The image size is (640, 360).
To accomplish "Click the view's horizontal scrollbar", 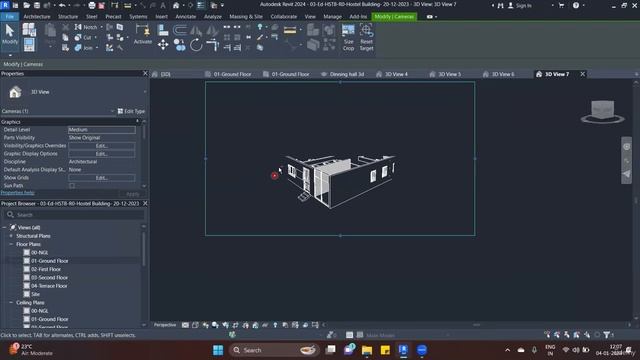I will [476, 325].
